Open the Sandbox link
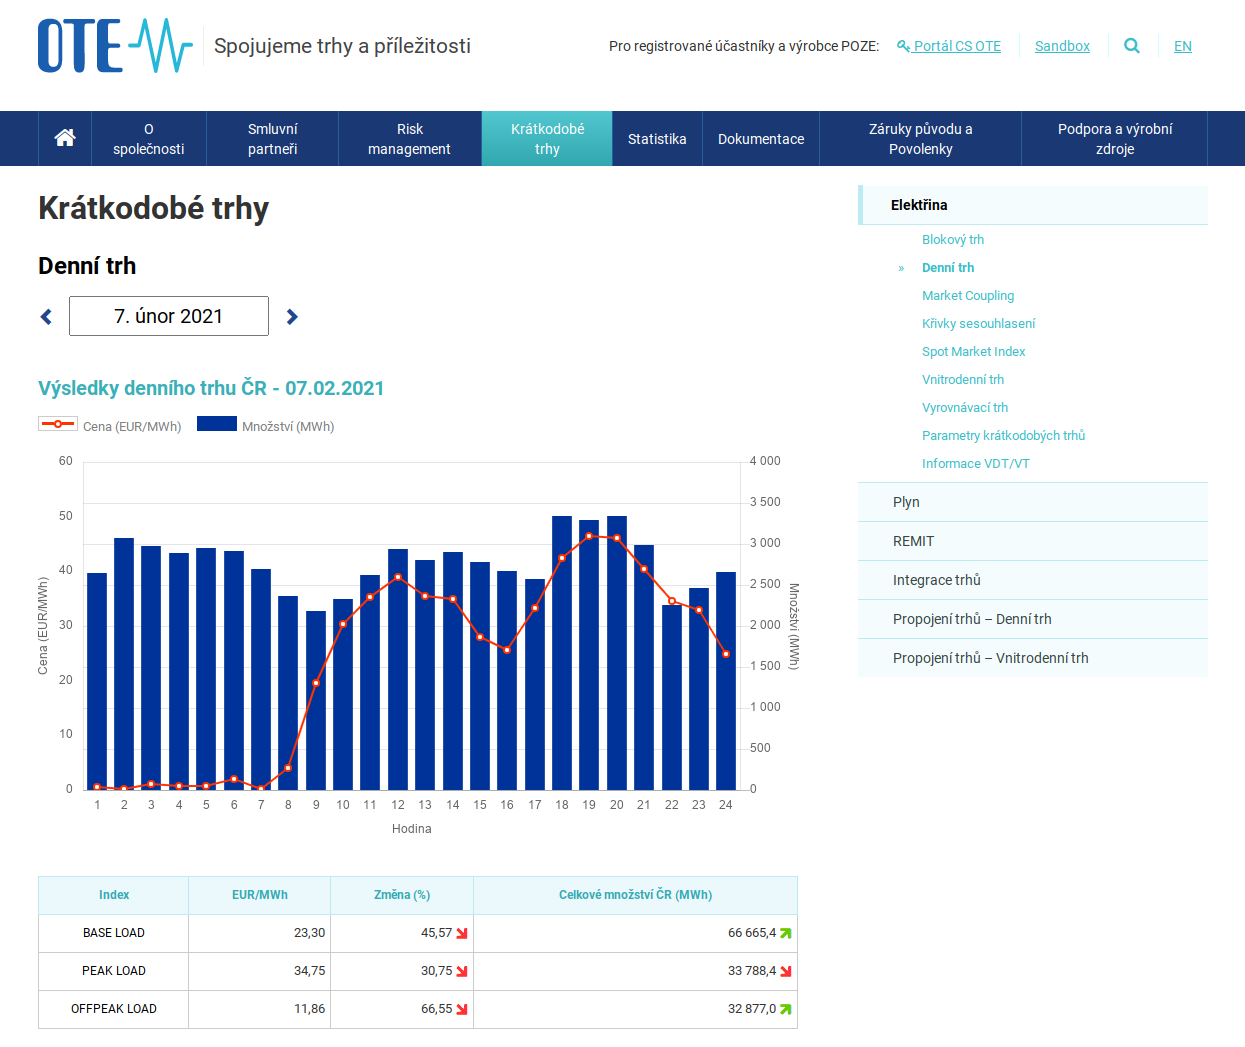Image resolution: width=1245 pixels, height=1047 pixels. pyautogui.click(x=1062, y=46)
